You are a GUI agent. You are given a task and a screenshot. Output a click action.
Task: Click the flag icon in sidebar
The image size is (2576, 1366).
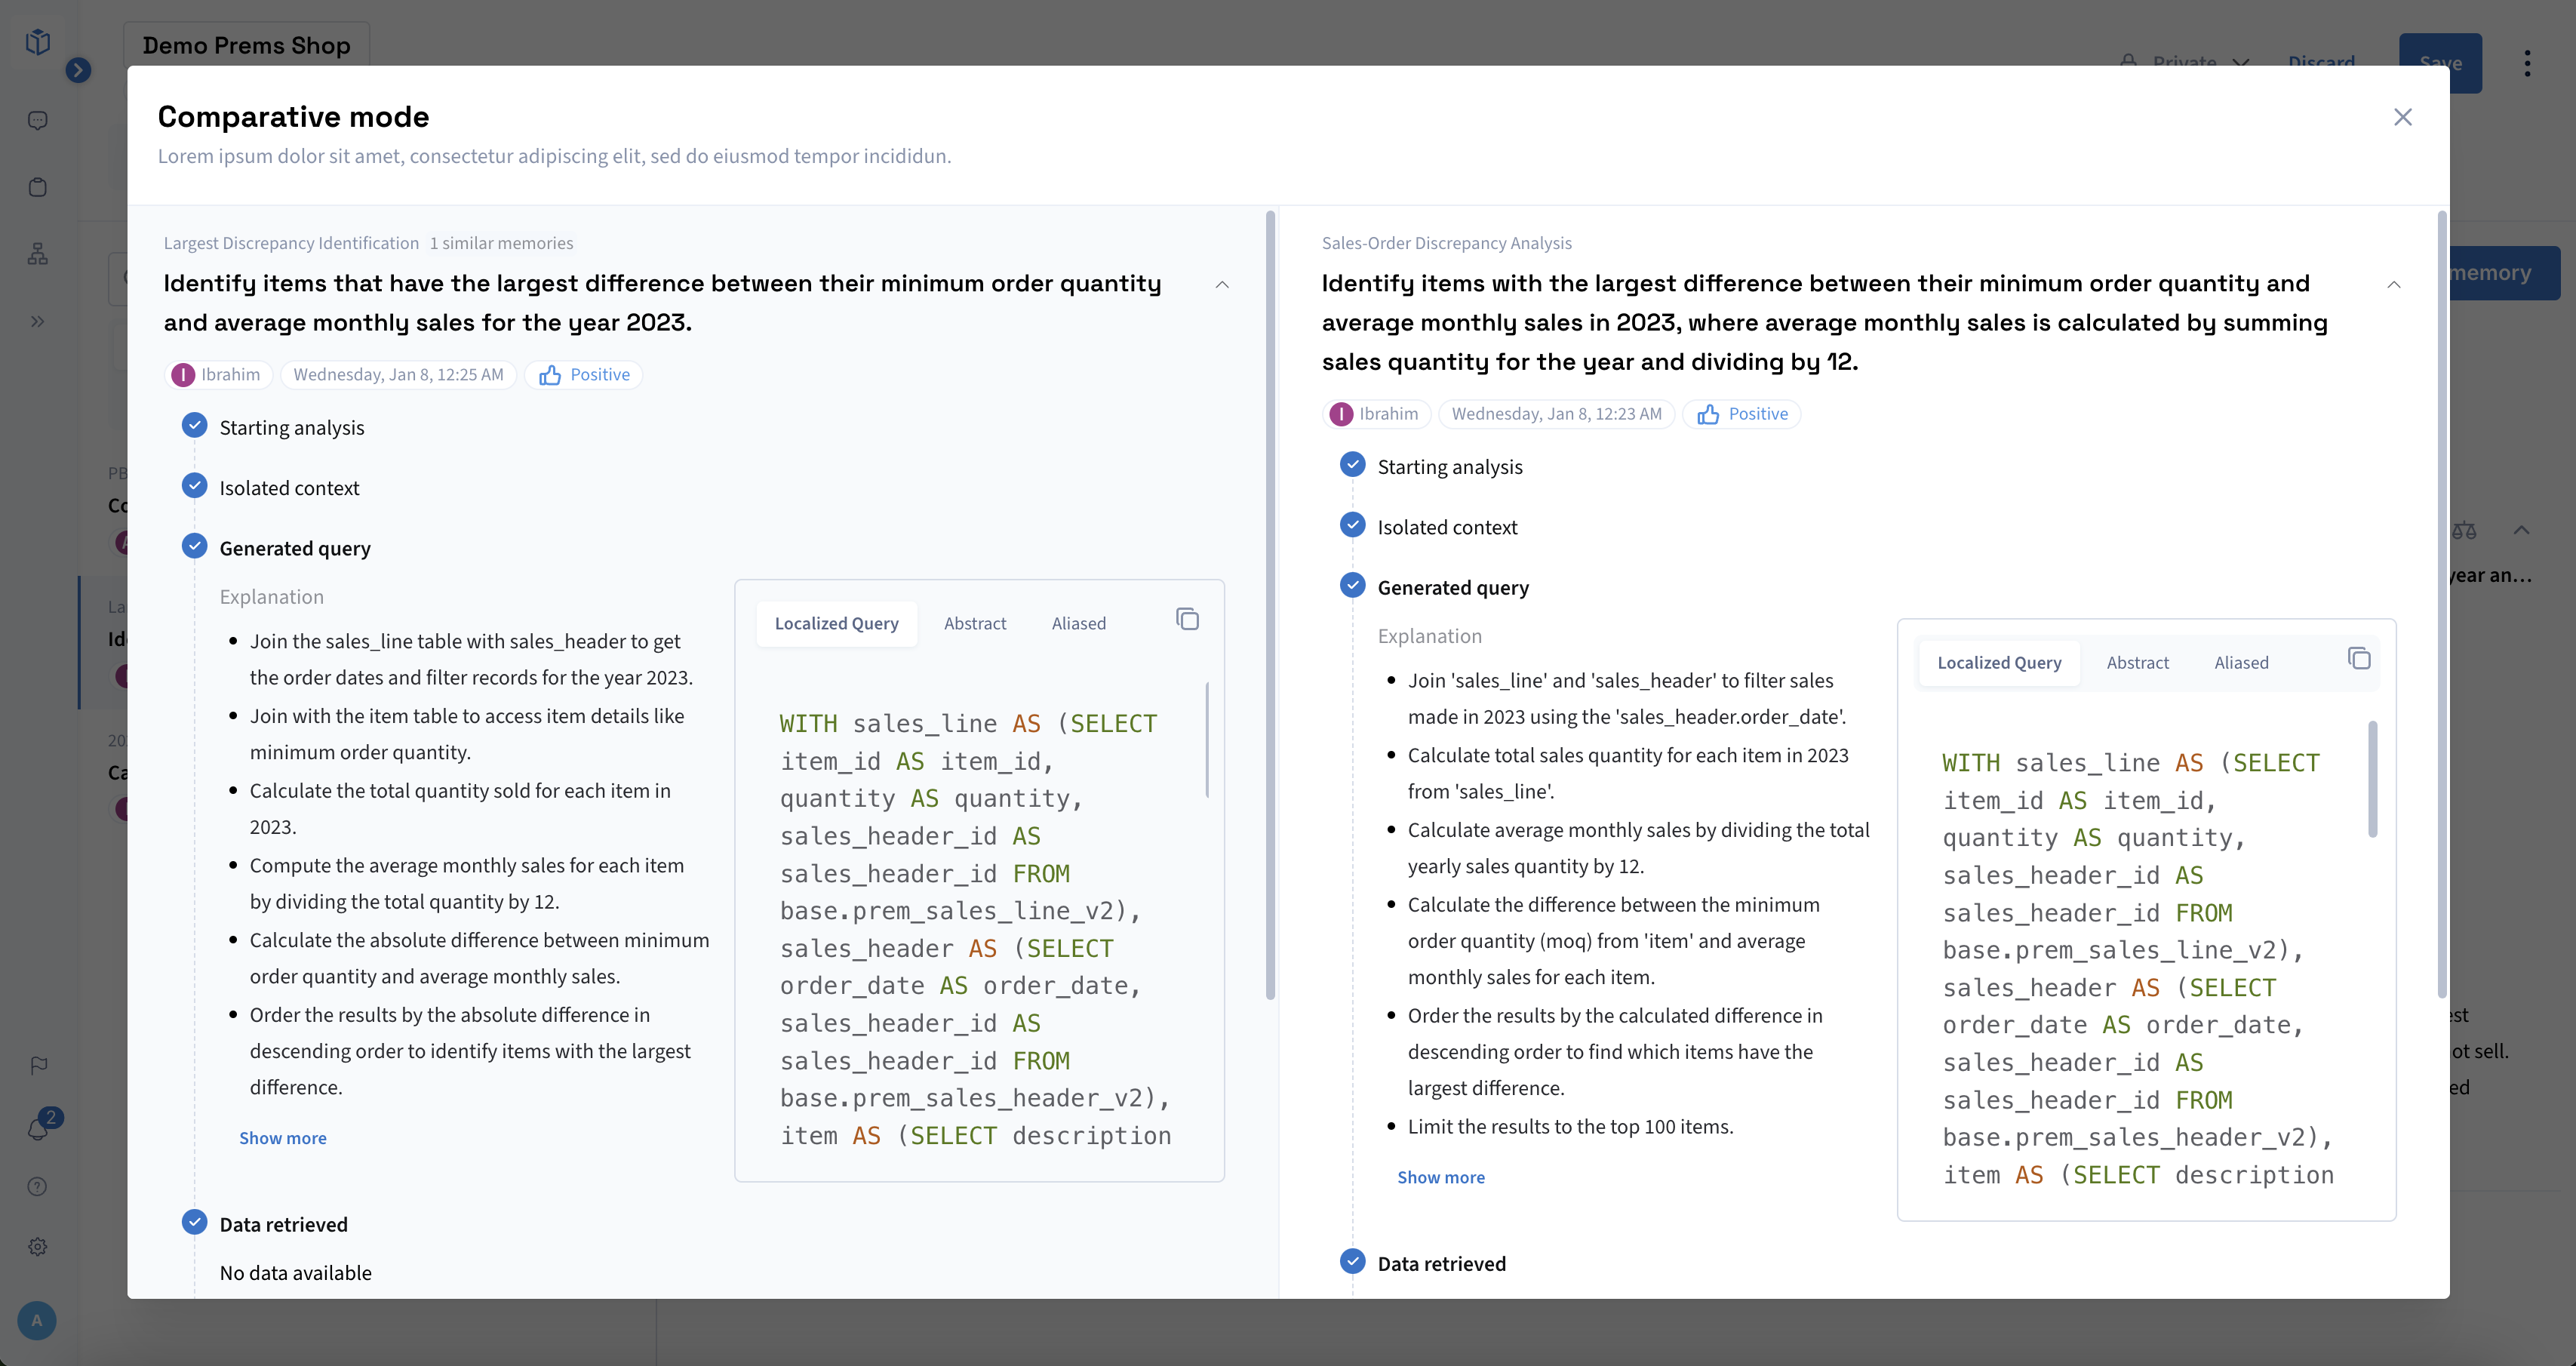pyautogui.click(x=38, y=1066)
